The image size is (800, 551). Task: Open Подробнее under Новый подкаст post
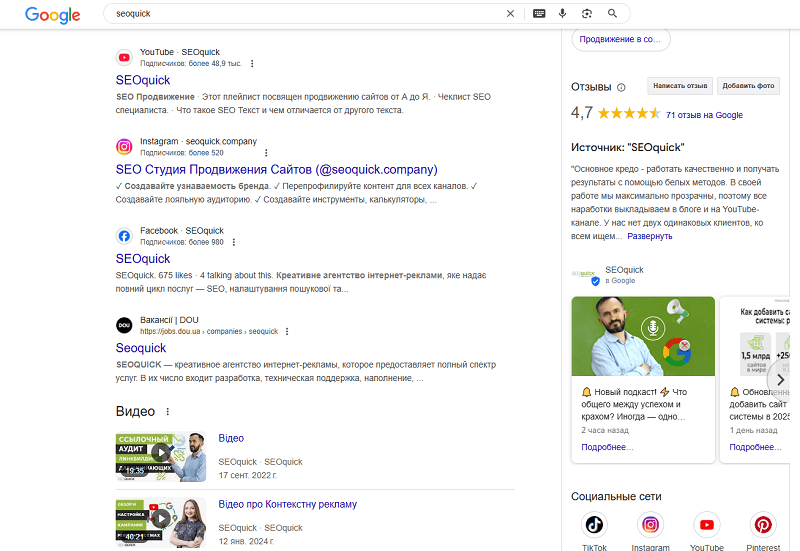[x=607, y=447]
